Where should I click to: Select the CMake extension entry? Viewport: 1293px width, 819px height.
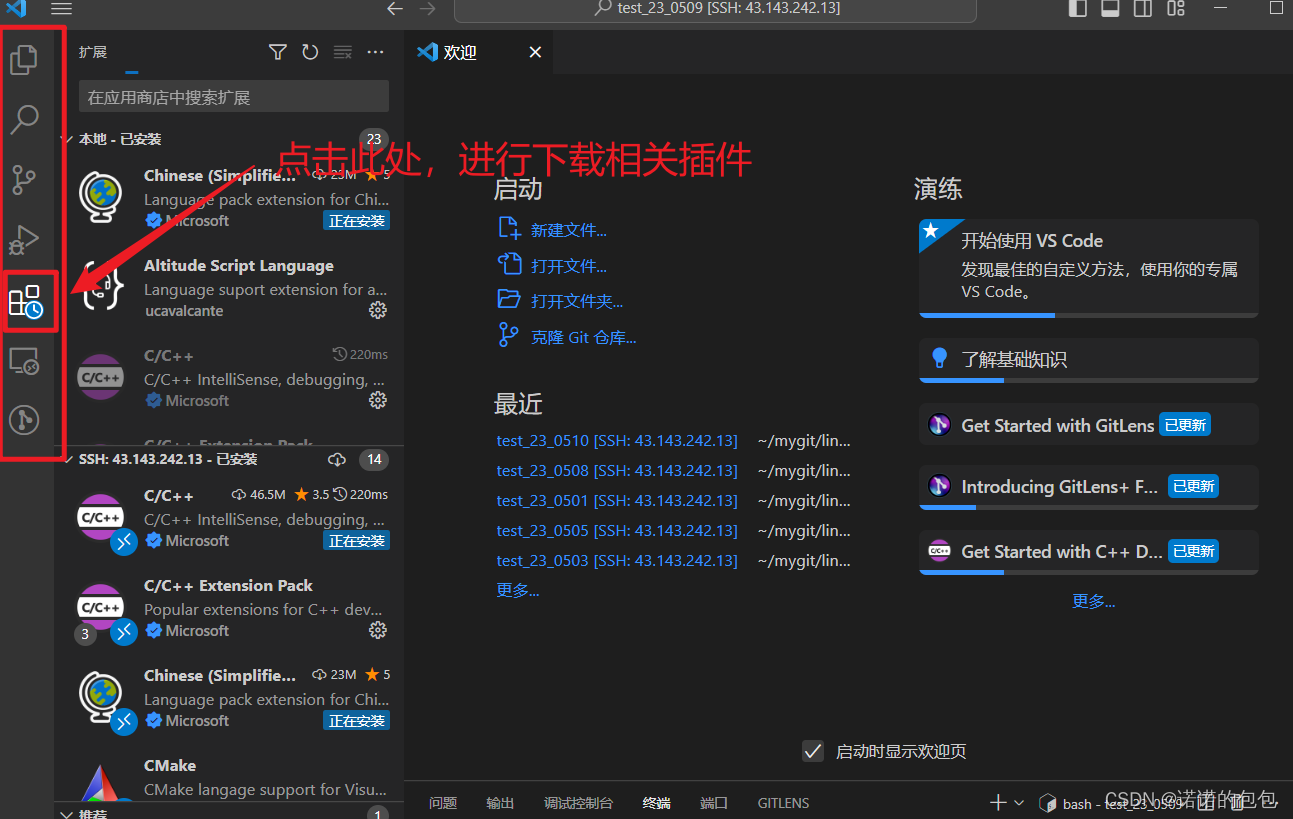[230, 778]
